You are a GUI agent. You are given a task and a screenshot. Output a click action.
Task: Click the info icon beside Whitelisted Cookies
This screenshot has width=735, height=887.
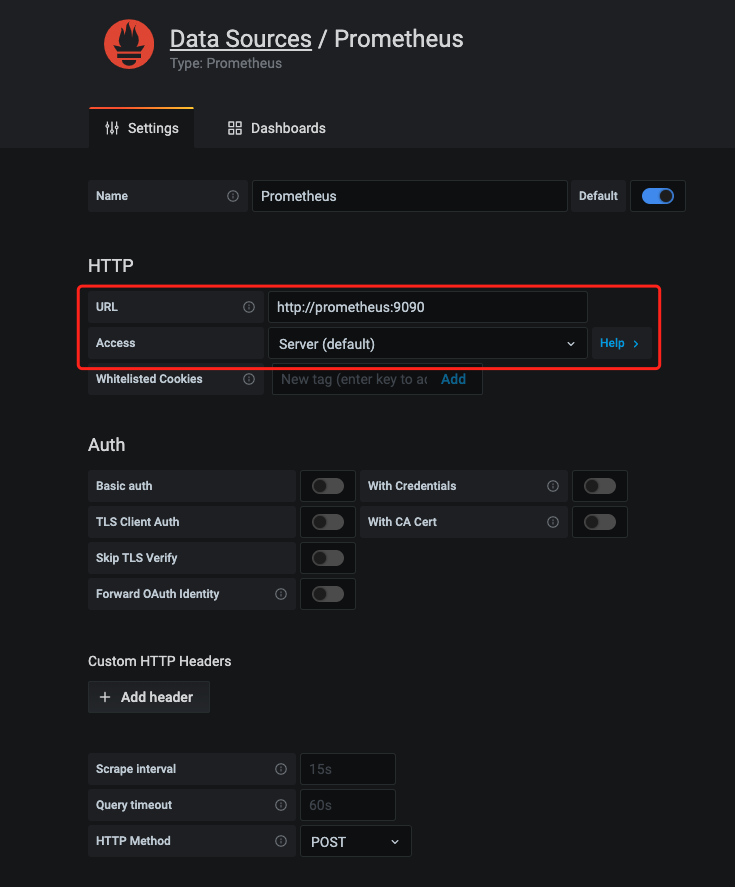pyautogui.click(x=248, y=379)
